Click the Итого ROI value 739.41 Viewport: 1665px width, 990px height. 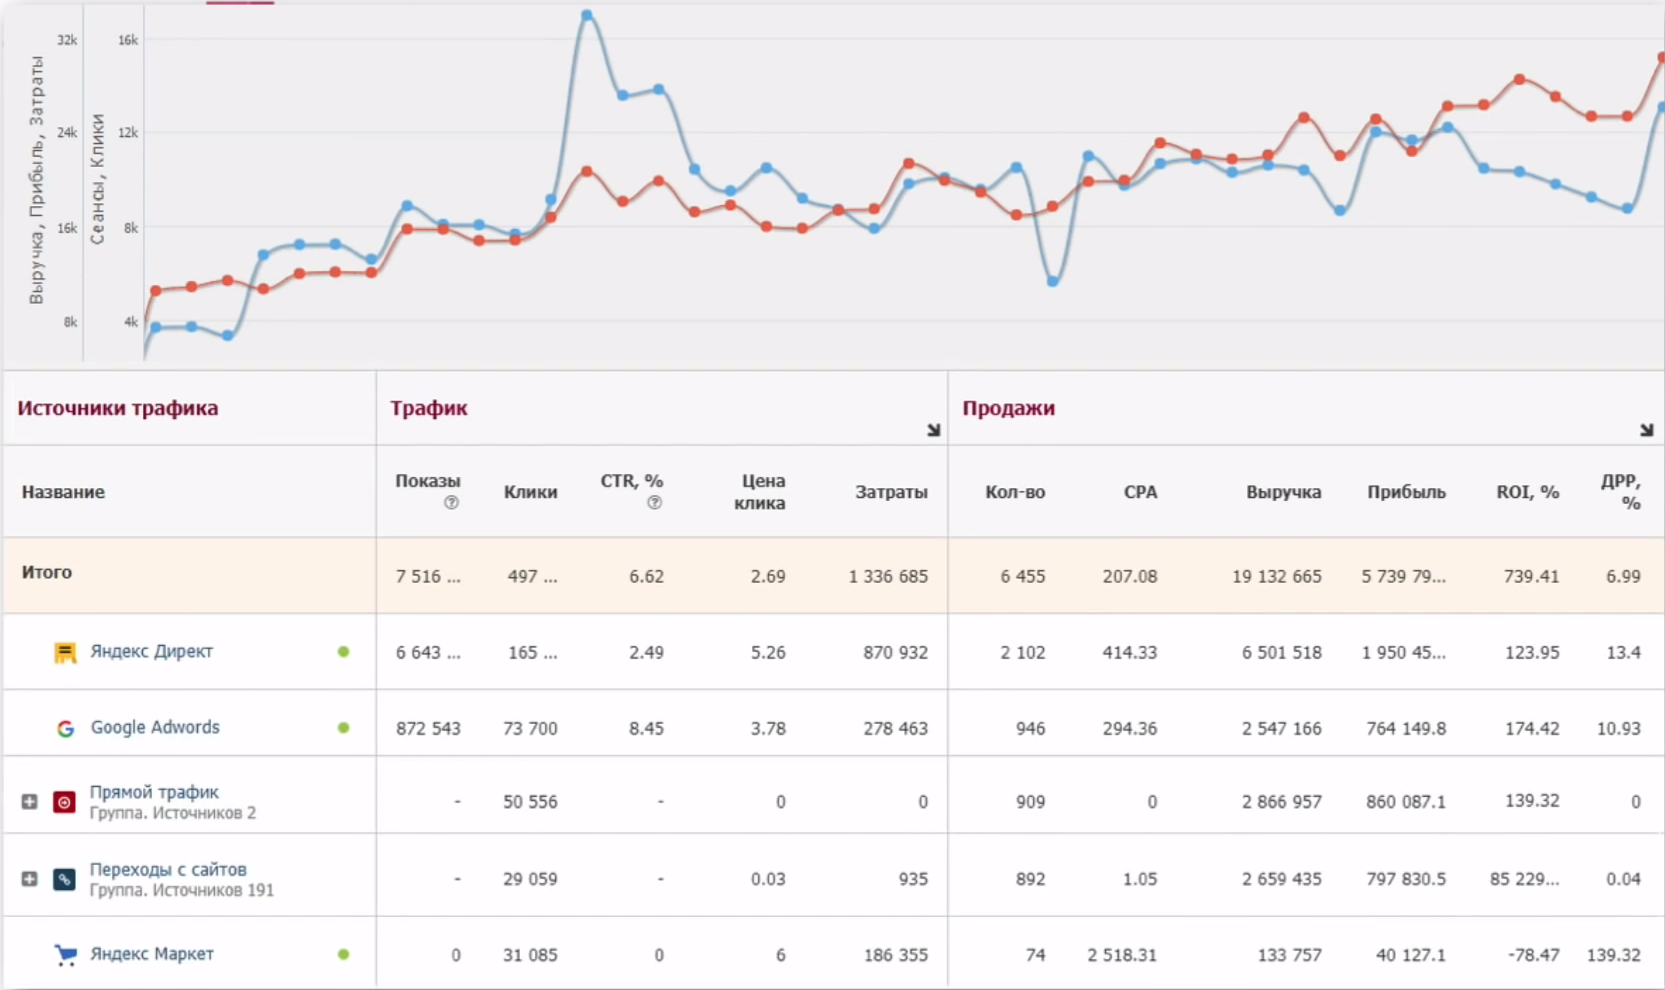tap(1531, 576)
